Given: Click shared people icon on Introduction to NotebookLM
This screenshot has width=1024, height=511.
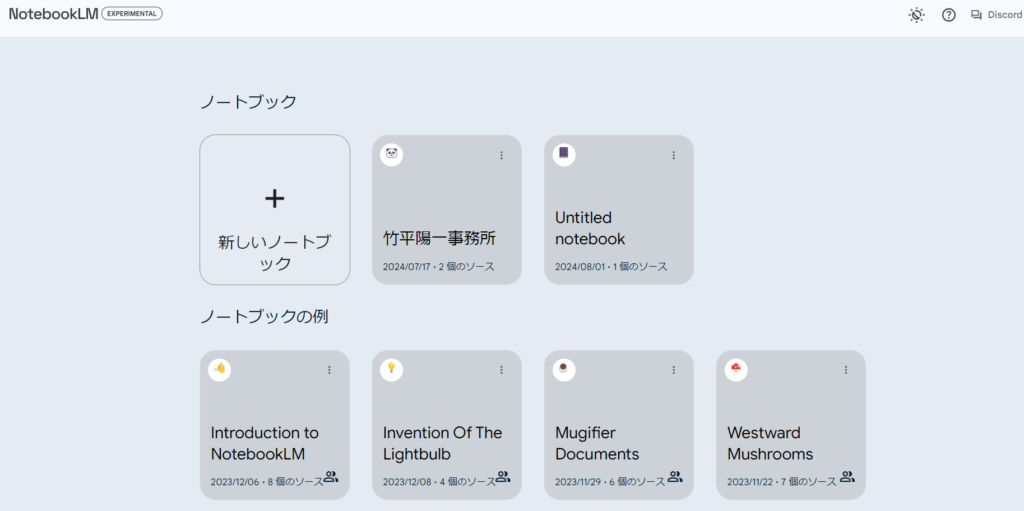Looking at the screenshot, I should click(331, 477).
